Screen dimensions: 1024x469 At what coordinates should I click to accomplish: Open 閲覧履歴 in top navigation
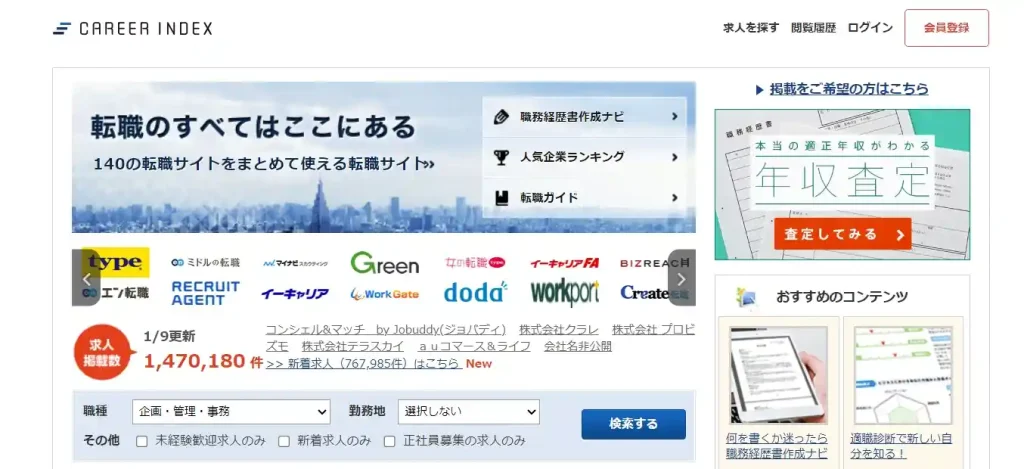pos(813,28)
